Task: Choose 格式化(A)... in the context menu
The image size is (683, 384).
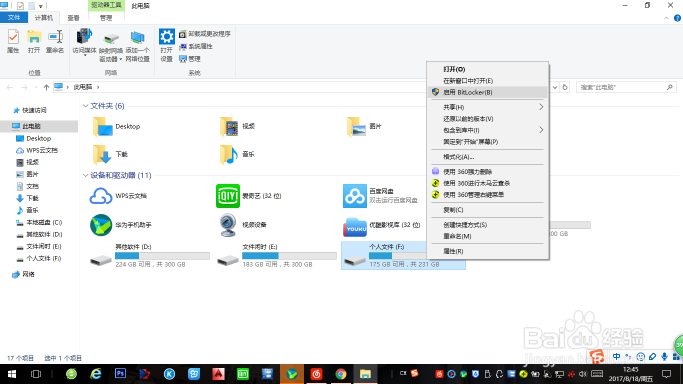Action: click(487, 157)
